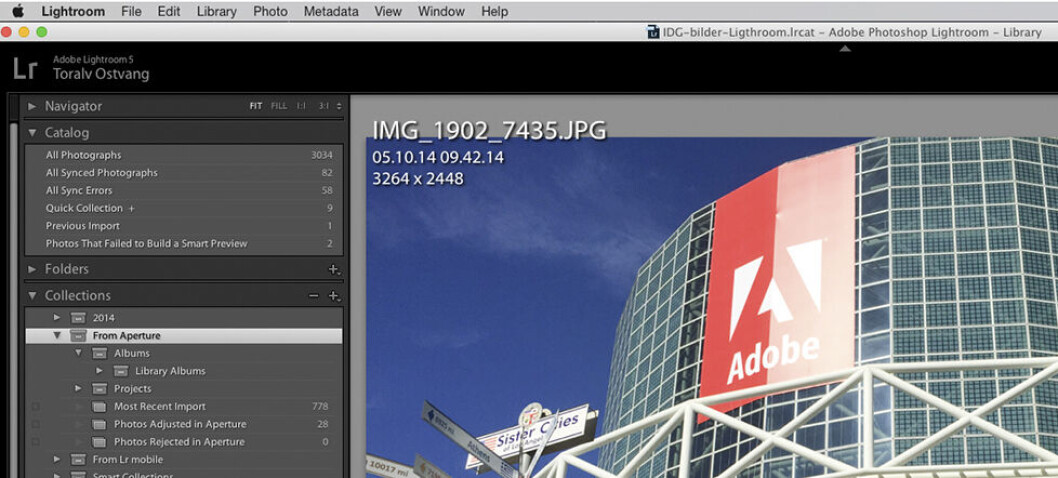Screen dimensions: 1058x478
Task: Set Navigator zoom to FIT
Action: coord(256,106)
